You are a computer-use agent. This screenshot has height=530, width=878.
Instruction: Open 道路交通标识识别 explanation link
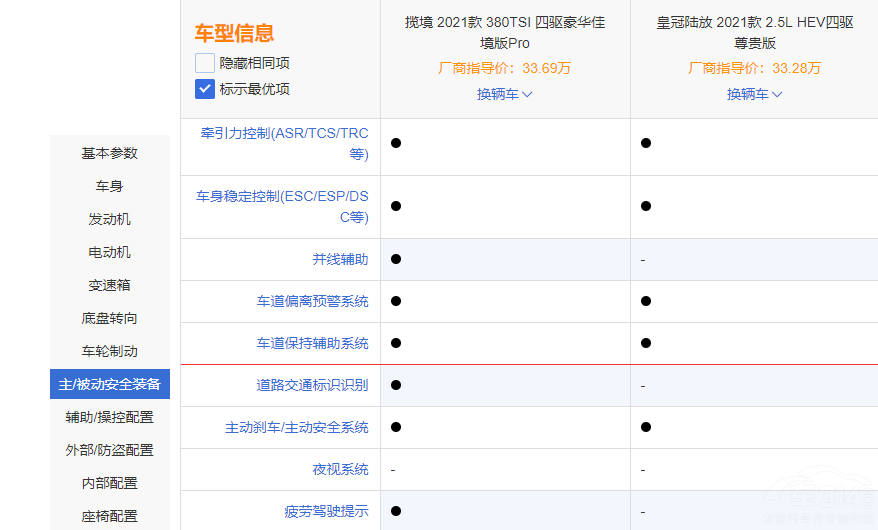point(312,385)
